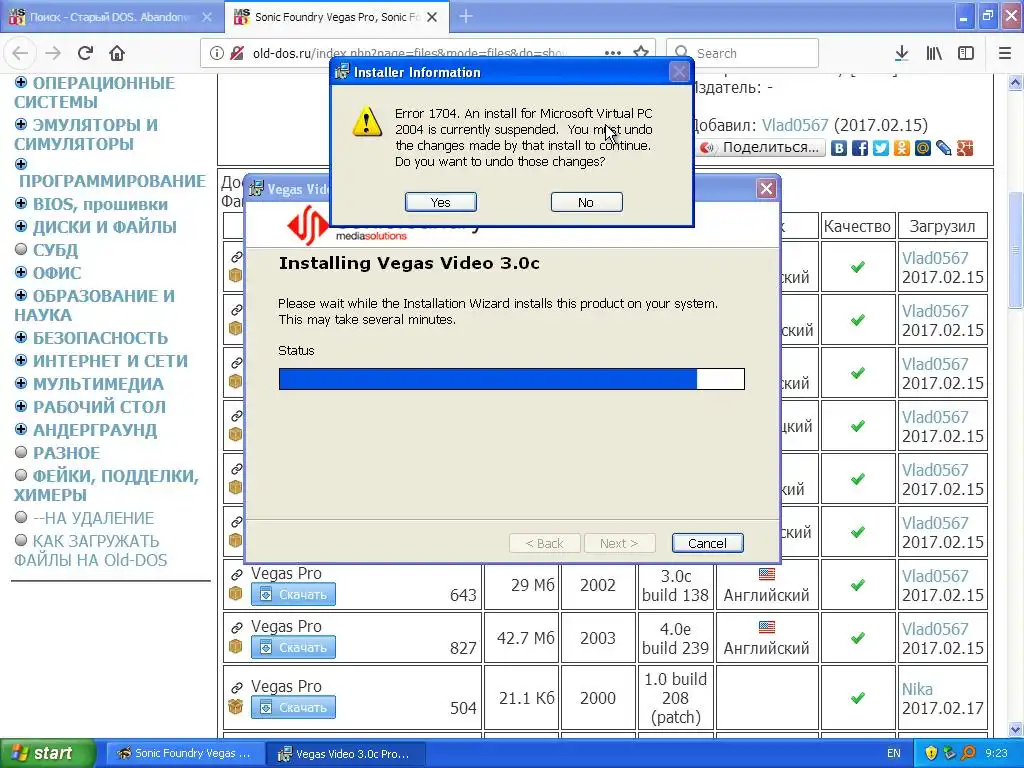
Task: Cancel the Vegas Video installation
Action: [707, 543]
